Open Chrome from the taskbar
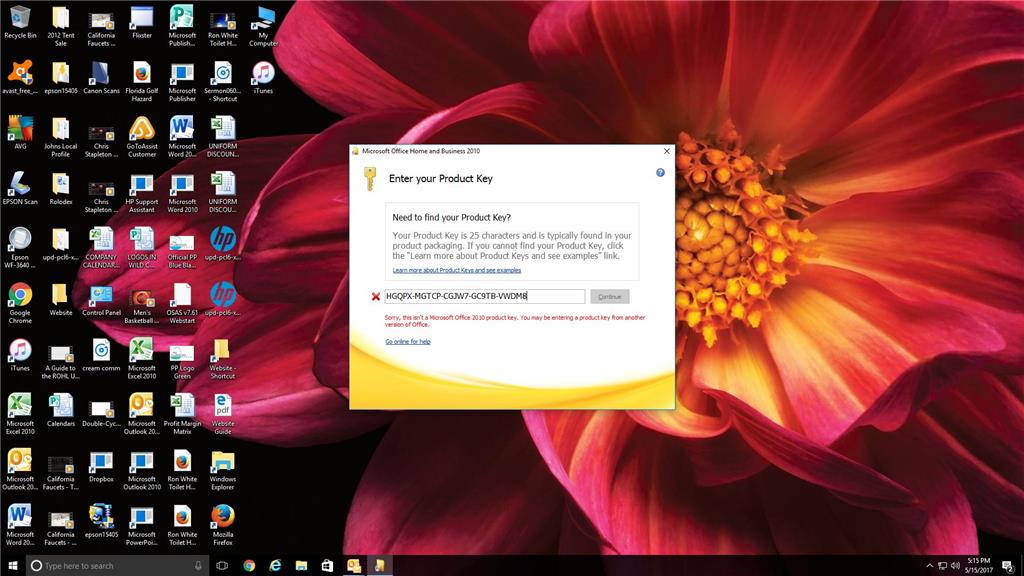The height and width of the screenshot is (576, 1024). click(249, 566)
